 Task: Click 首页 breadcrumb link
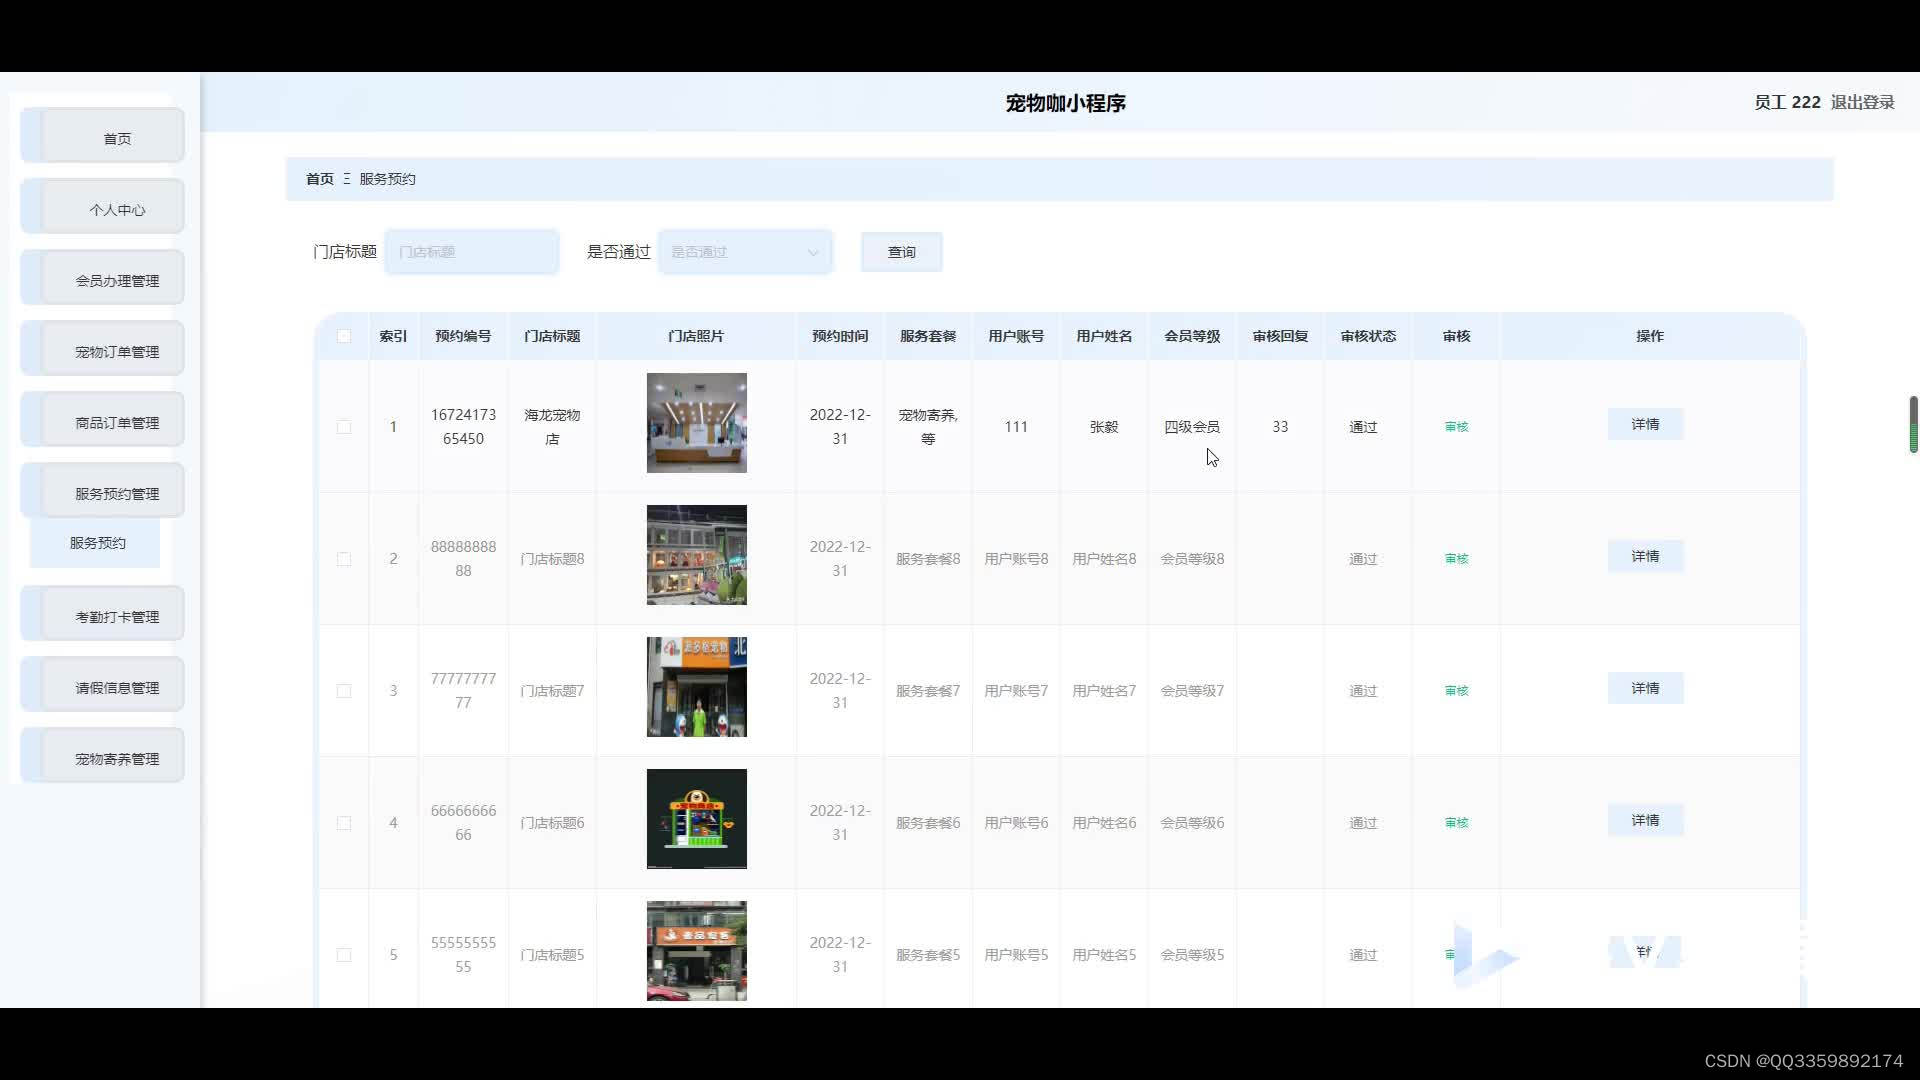click(320, 179)
